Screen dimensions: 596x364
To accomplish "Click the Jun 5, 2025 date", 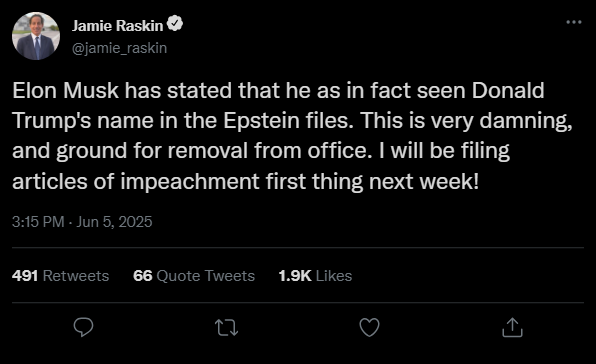I will coord(114,222).
